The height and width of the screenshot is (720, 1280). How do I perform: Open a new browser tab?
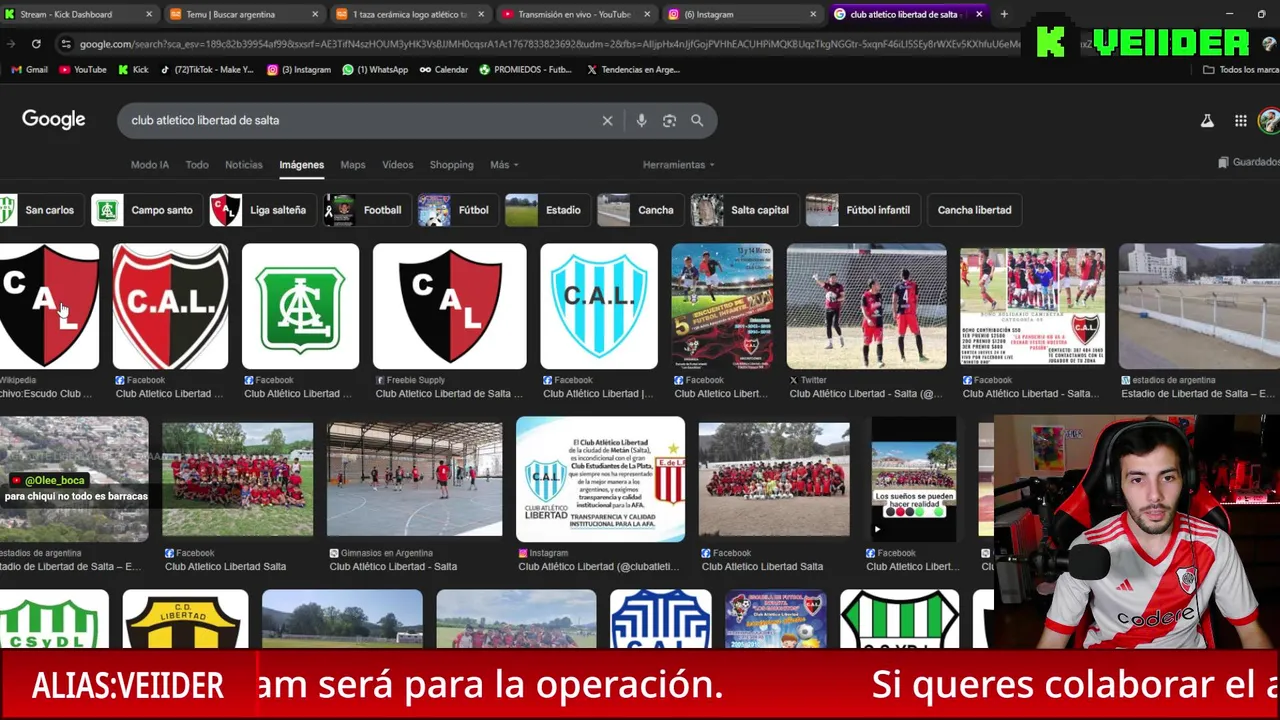[x=1004, y=14]
